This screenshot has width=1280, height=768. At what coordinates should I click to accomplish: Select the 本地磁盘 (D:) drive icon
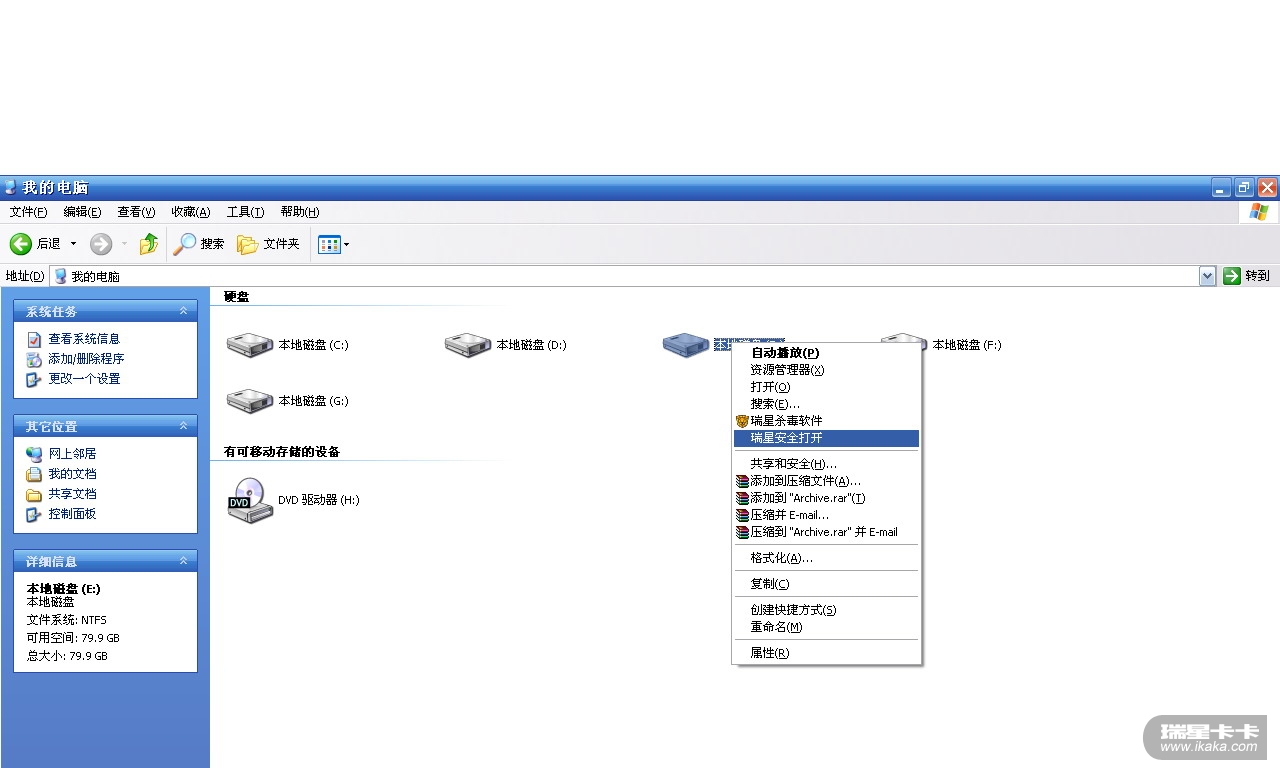(468, 345)
